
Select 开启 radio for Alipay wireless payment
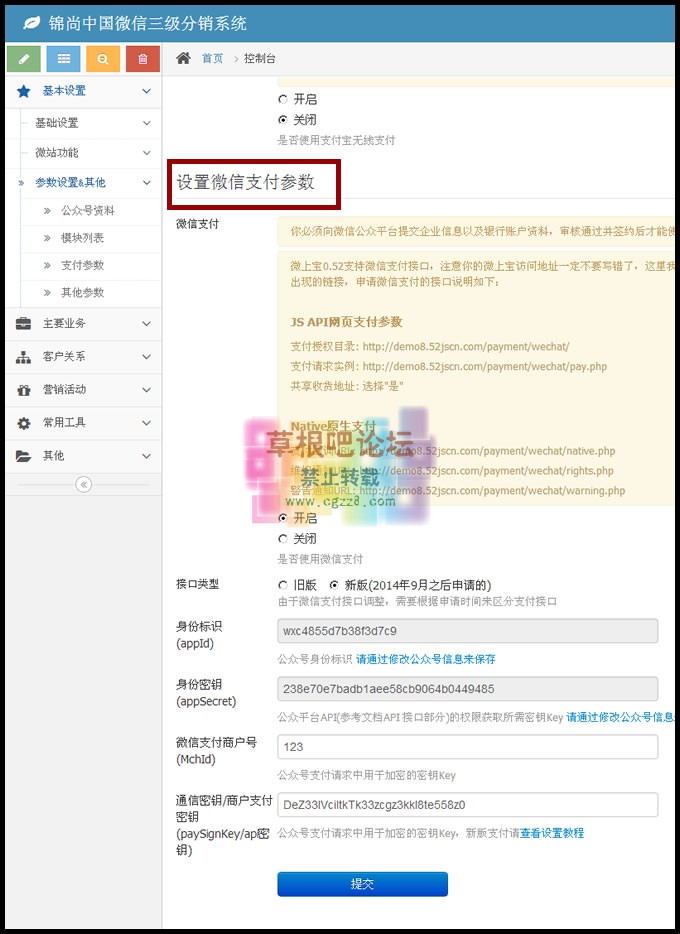283,99
